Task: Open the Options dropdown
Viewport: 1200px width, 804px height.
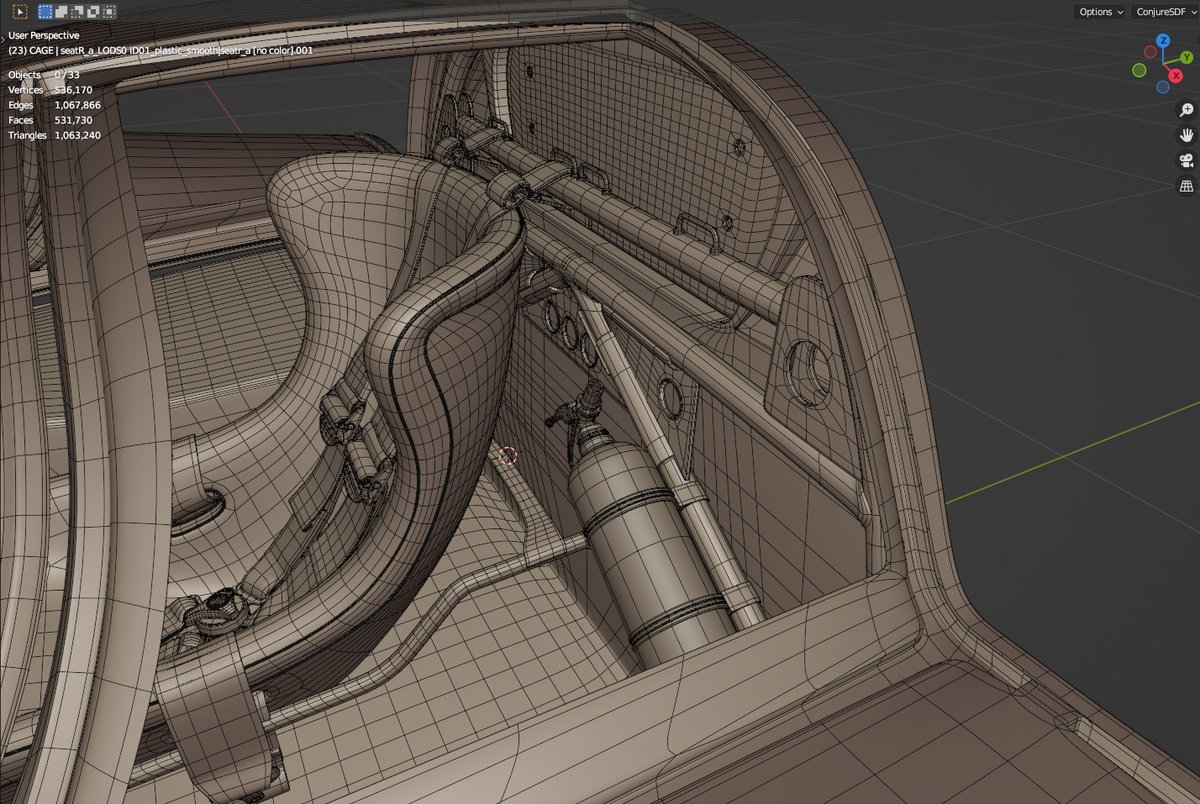Action: click(x=1101, y=12)
